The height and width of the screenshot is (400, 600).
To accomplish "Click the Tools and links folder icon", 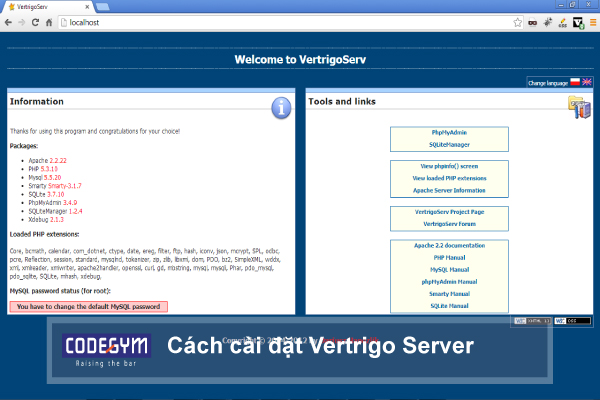I will [580, 107].
